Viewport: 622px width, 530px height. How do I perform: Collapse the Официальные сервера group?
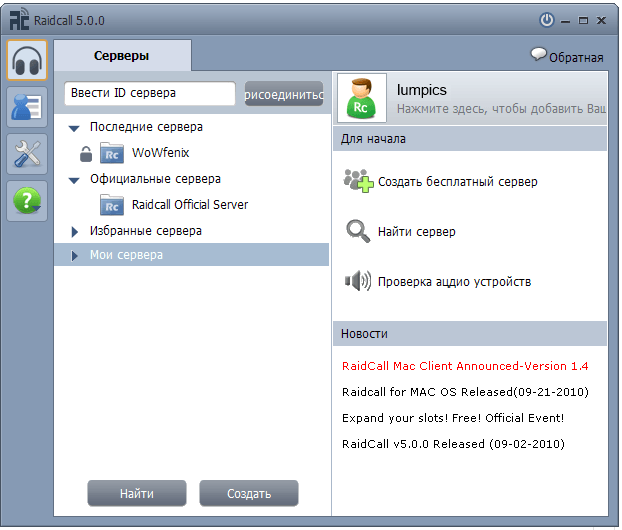[x=75, y=180]
